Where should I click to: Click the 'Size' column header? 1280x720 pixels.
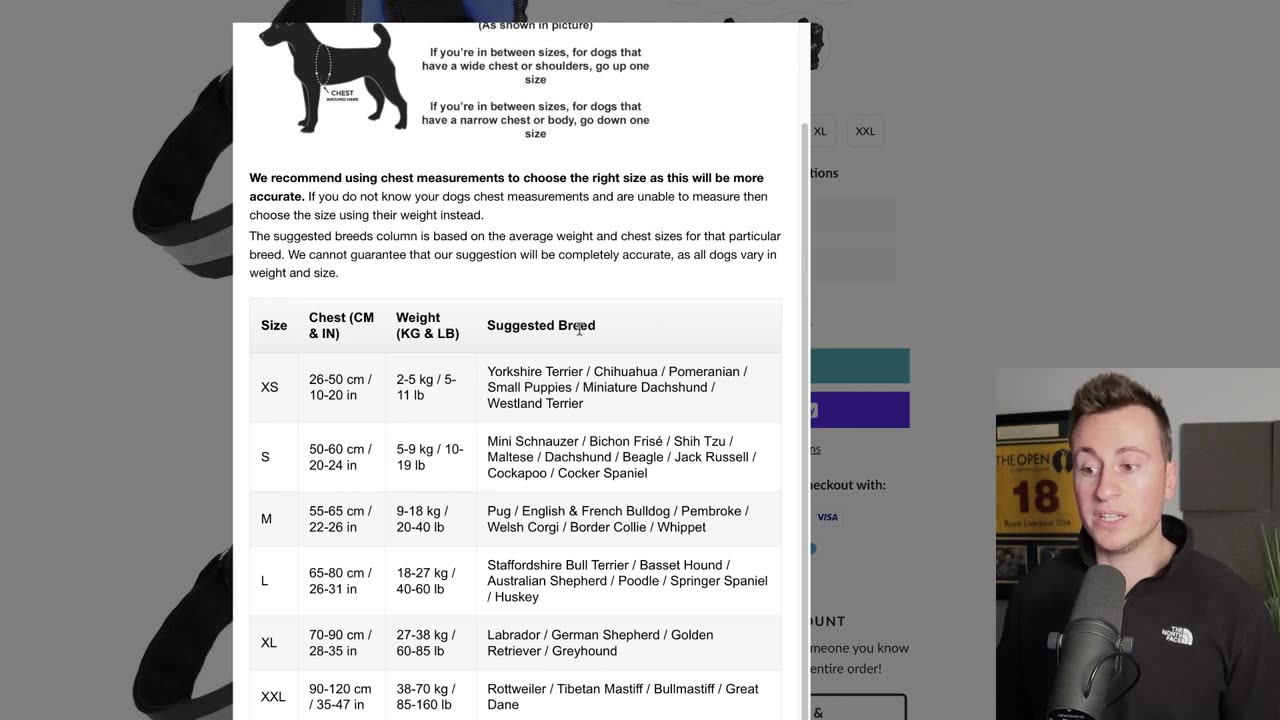274,325
